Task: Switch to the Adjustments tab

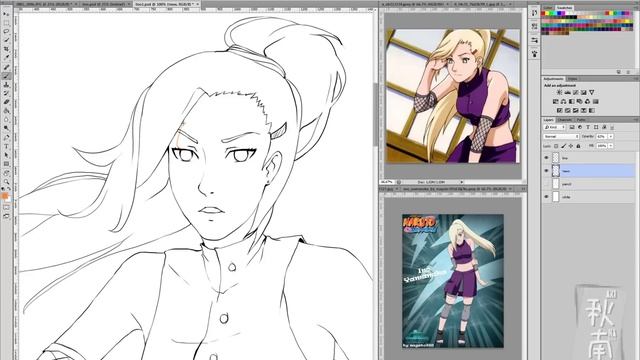Action: click(553, 79)
